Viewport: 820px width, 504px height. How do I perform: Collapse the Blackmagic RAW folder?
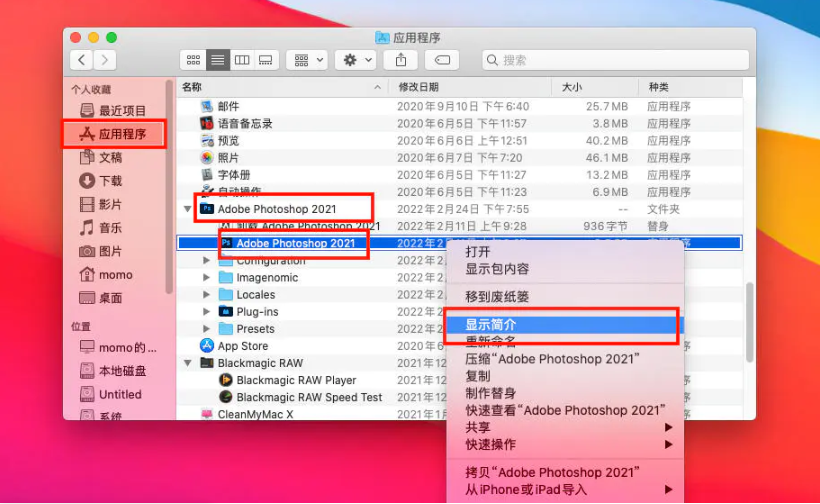[188, 363]
